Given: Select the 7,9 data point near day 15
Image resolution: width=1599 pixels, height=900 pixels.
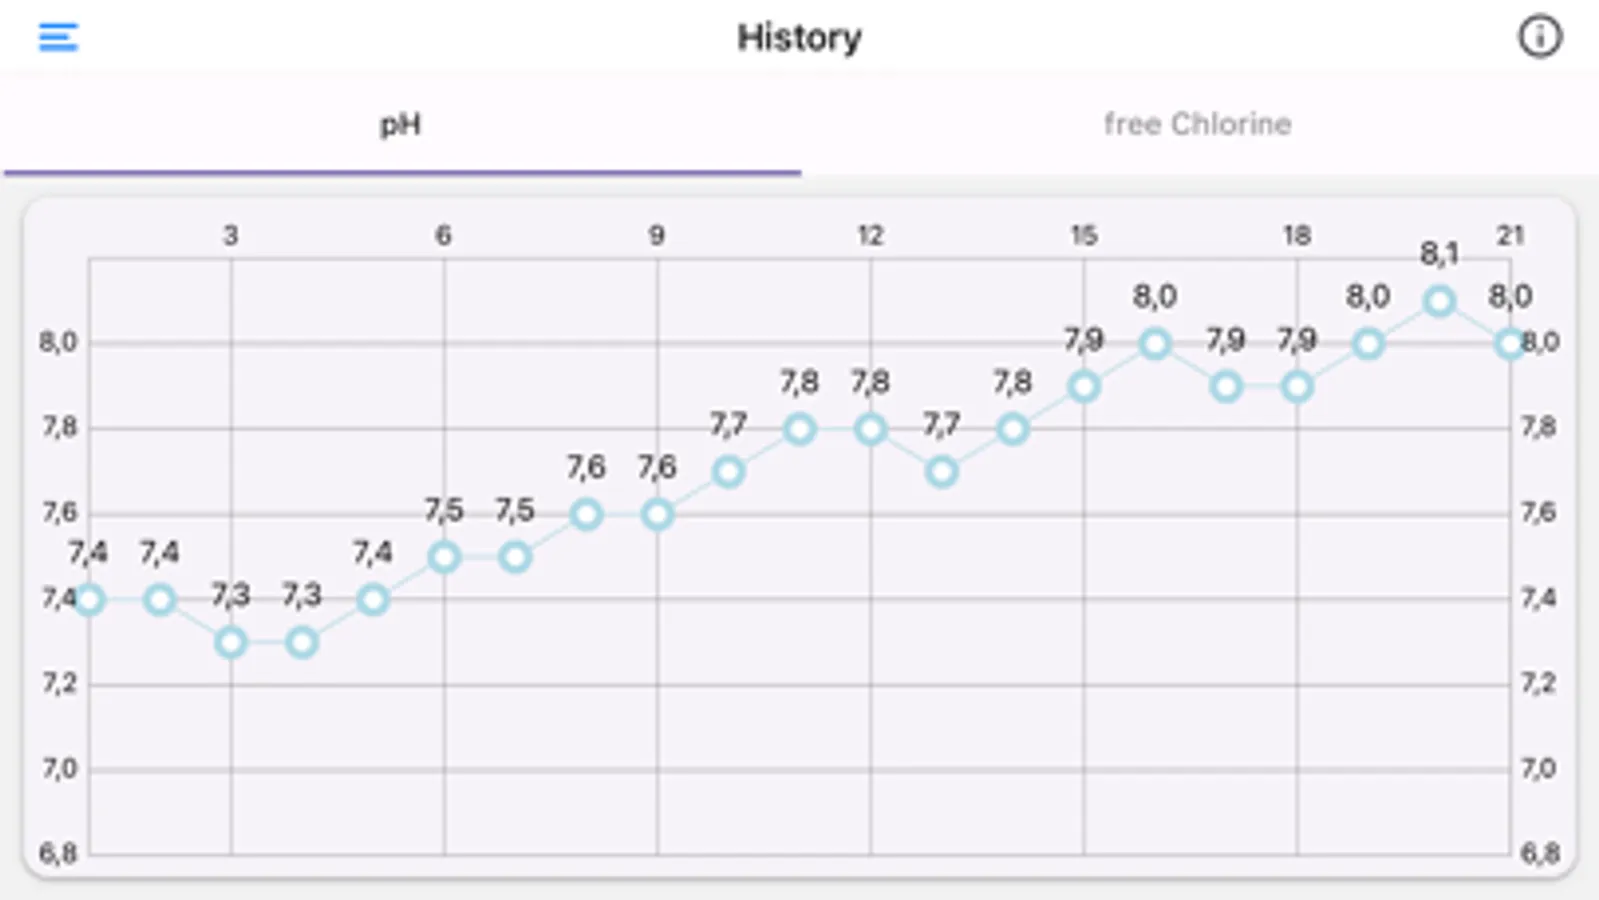Looking at the screenshot, I should tap(1083, 385).
